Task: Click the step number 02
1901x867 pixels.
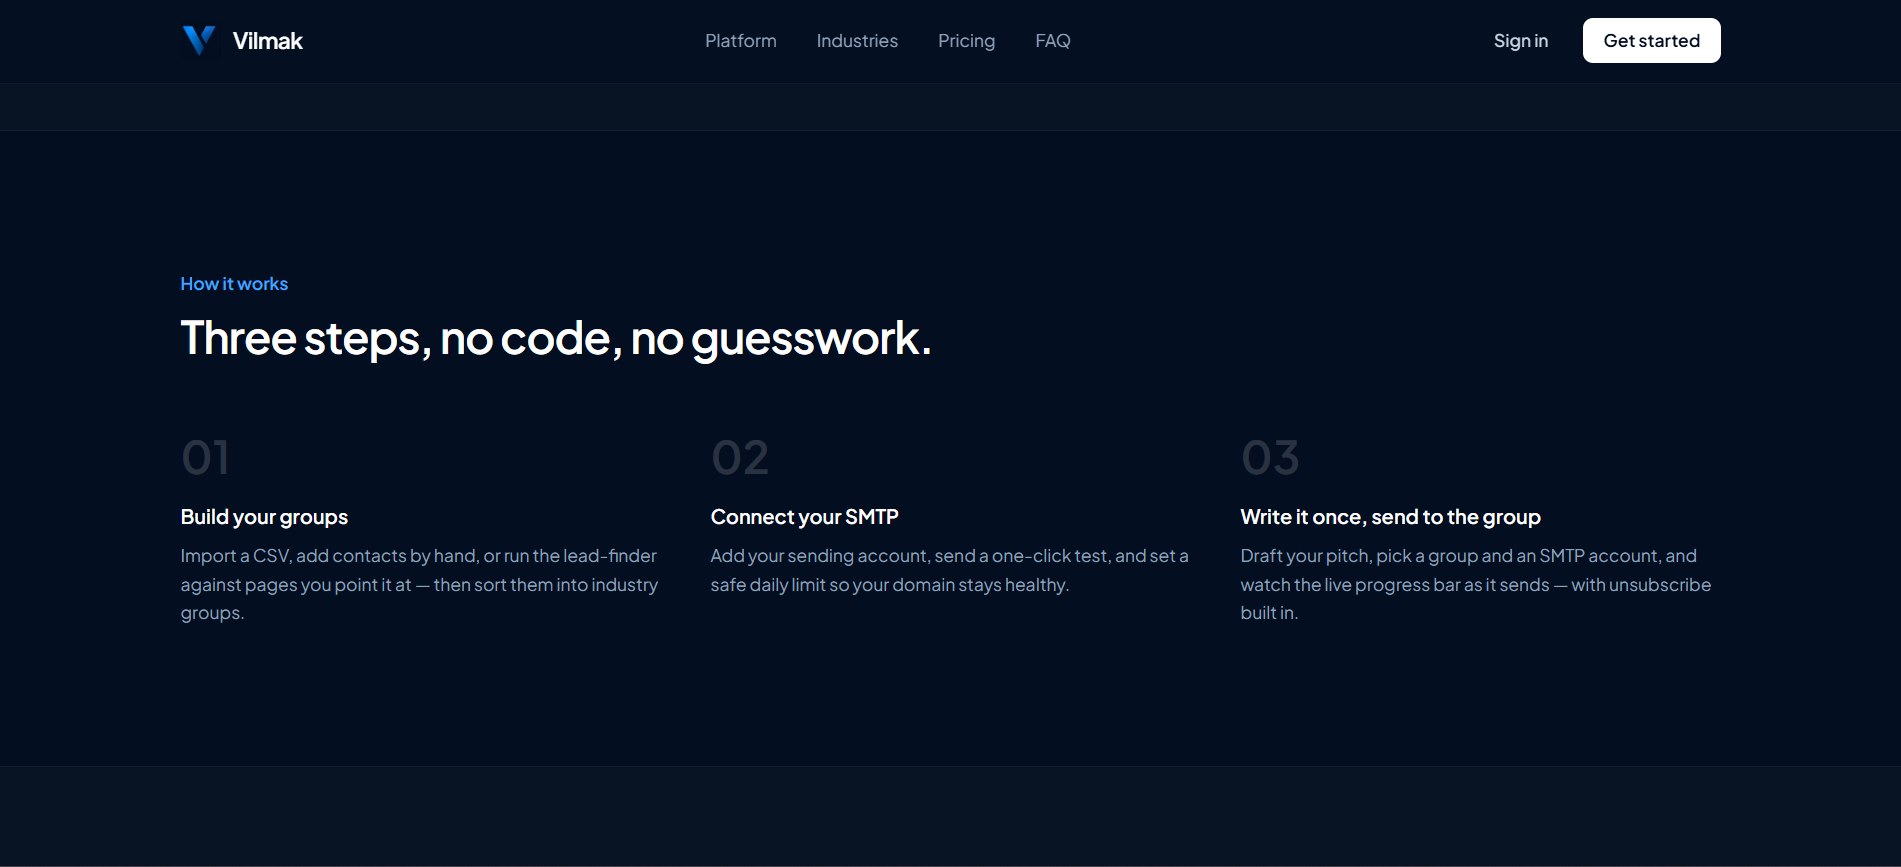Action: tap(740, 458)
